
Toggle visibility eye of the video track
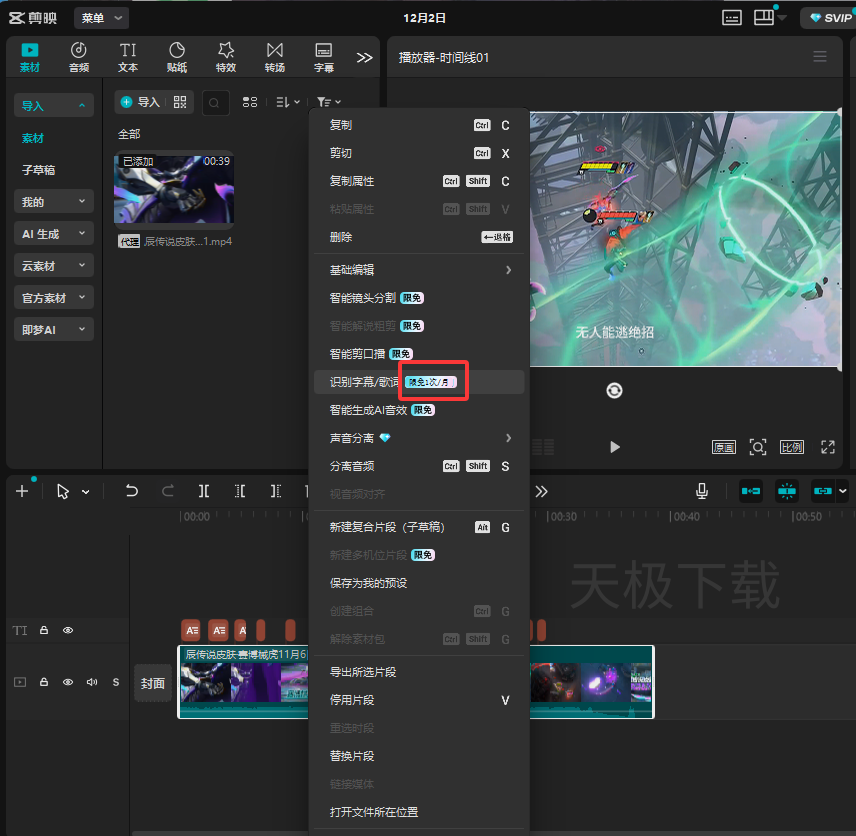click(x=68, y=682)
